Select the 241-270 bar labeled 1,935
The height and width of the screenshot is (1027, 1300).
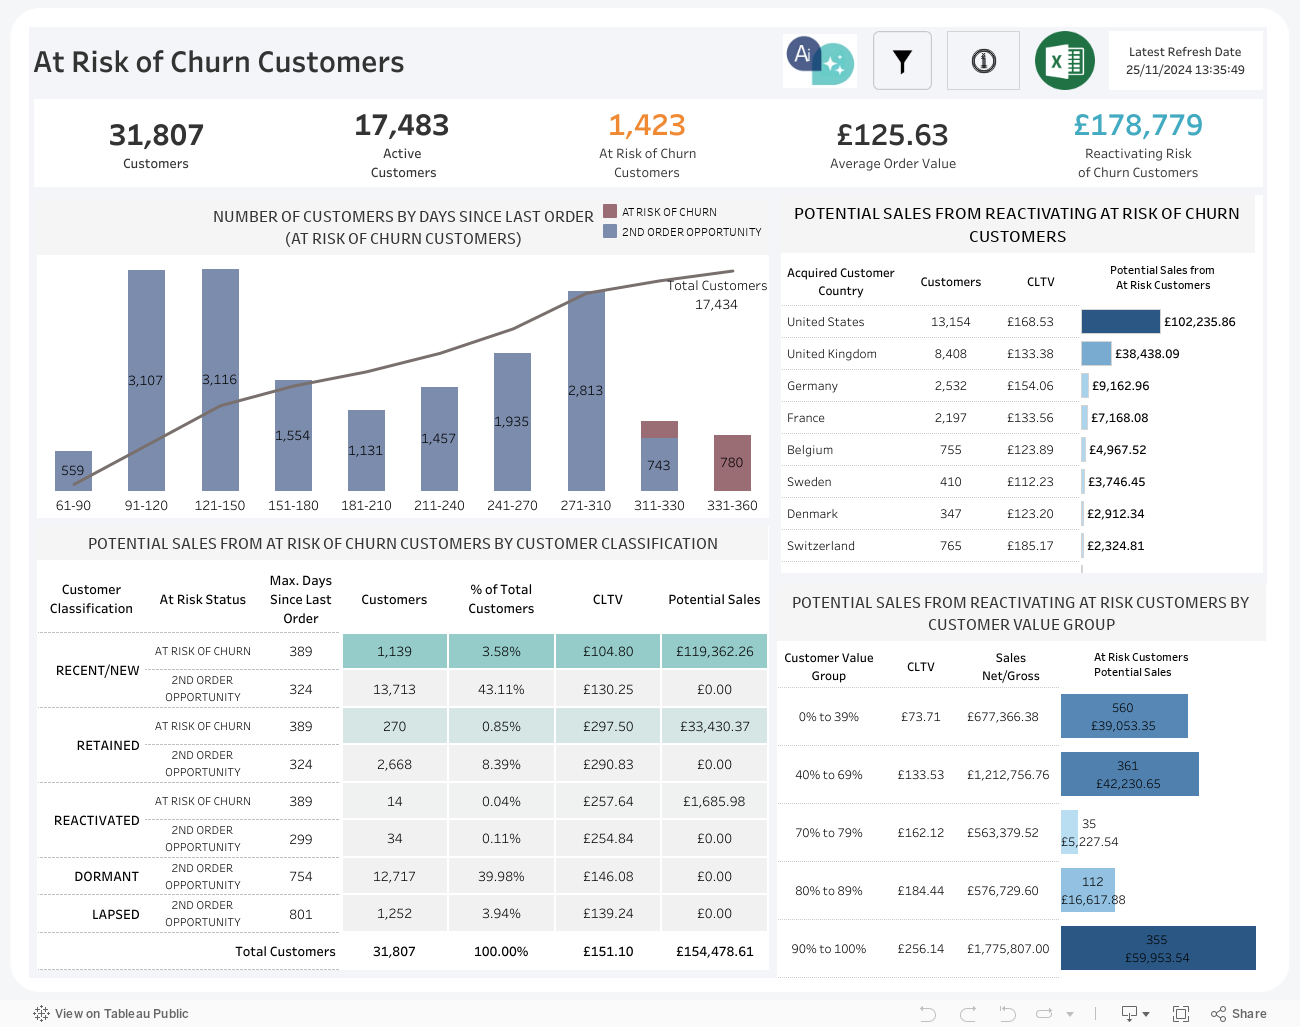click(512, 421)
